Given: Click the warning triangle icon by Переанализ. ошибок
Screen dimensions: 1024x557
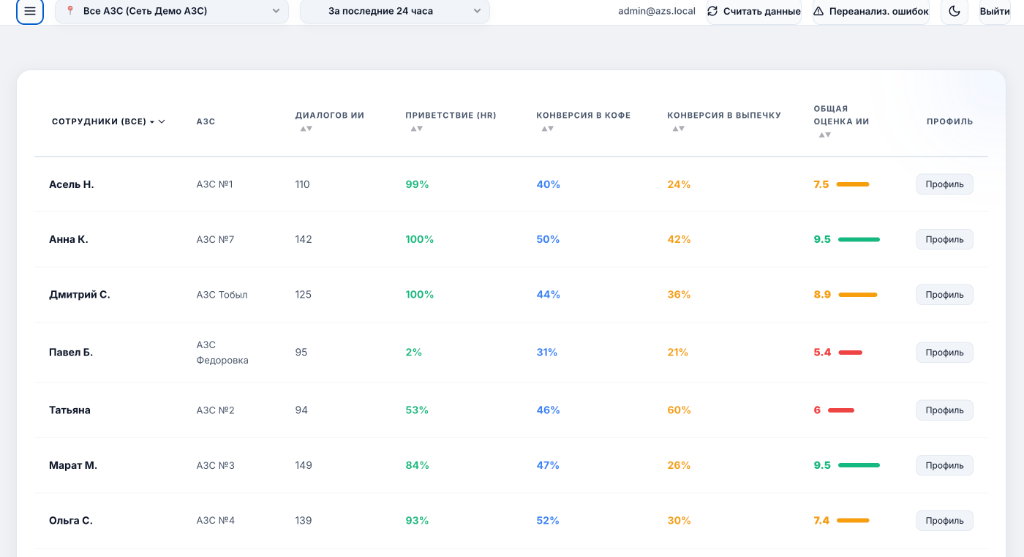Looking at the screenshot, I should tap(818, 11).
